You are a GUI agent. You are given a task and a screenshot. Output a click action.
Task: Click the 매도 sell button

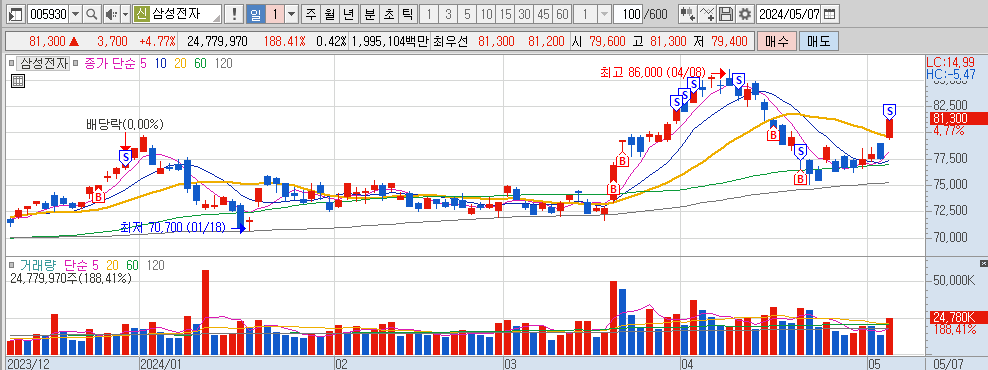[x=819, y=42]
